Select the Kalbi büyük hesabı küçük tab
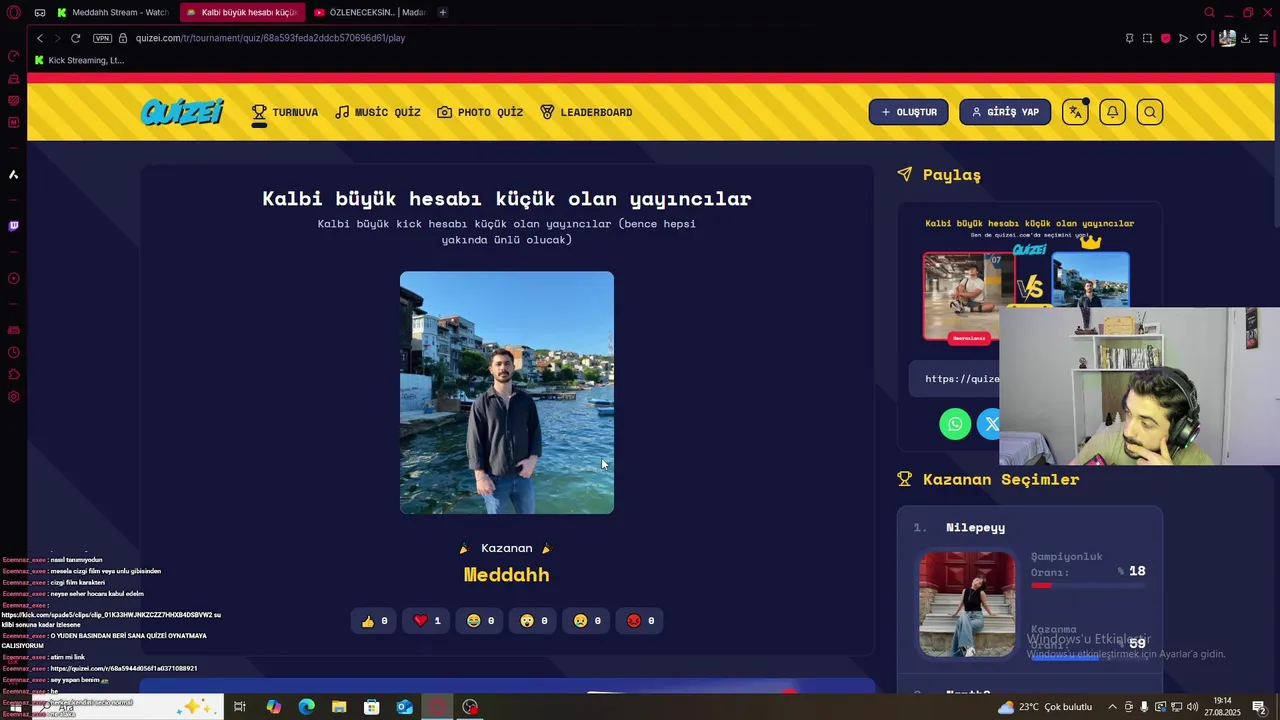Viewport: 1280px width, 720px height. point(241,12)
